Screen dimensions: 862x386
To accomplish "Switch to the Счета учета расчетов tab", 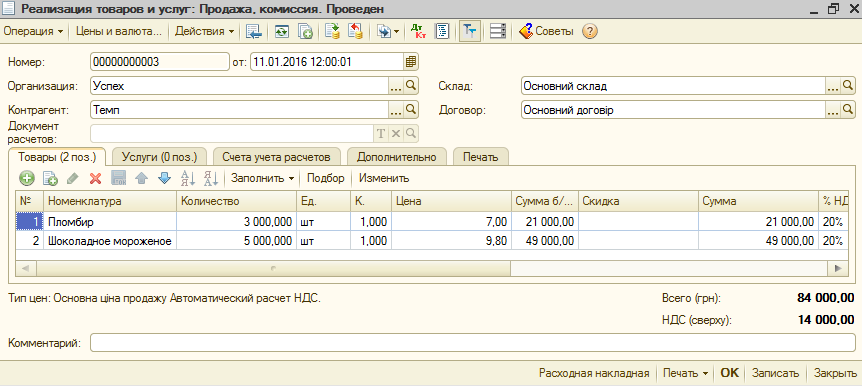I will pos(277,157).
